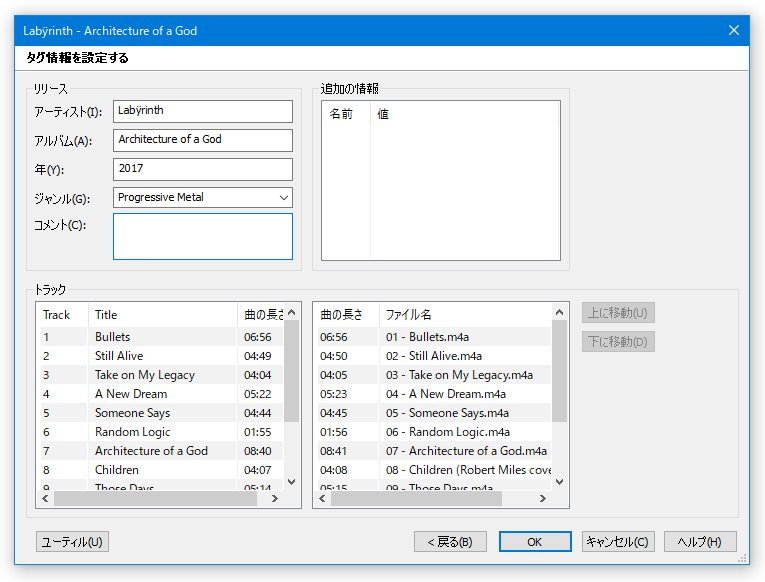Click track list horizontal scroll-right arrow

(x=275, y=498)
